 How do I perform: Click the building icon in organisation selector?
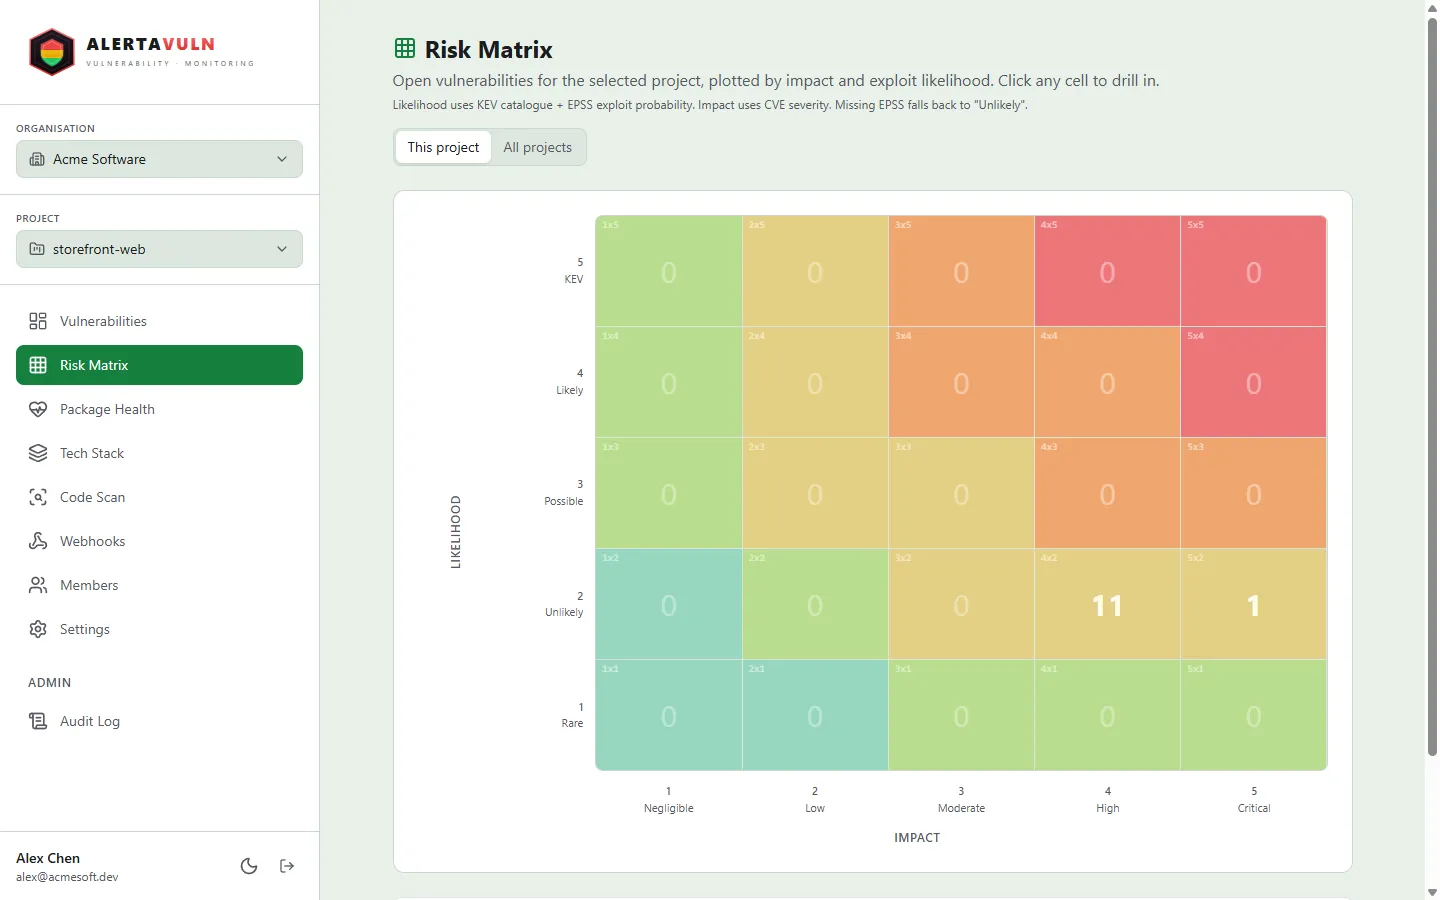coord(37,159)
